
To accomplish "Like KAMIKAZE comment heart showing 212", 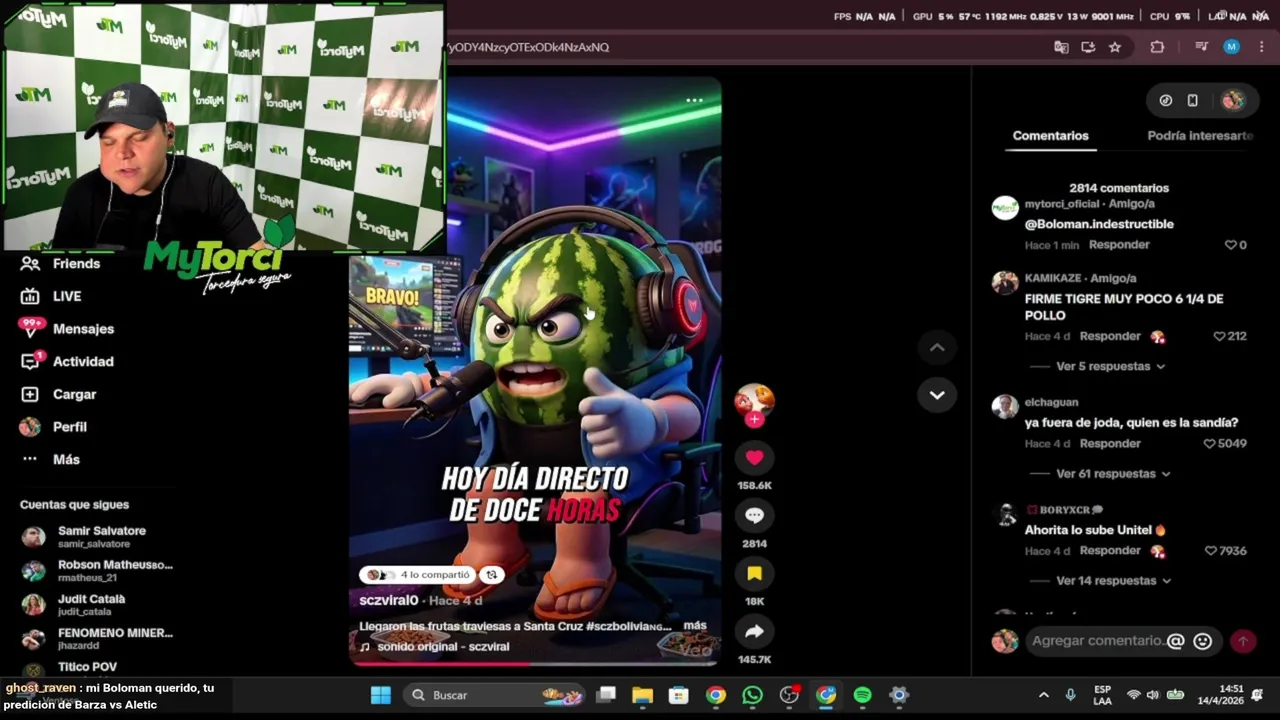I will pos(1219,336).
